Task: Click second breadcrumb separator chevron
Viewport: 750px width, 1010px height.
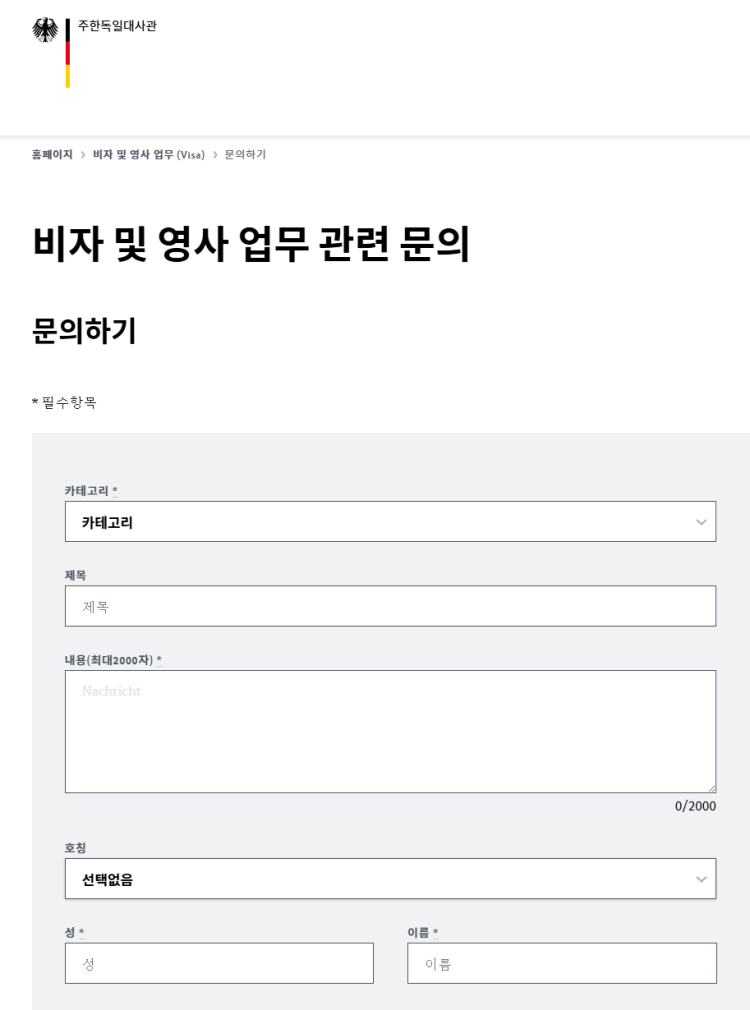Action: tap(215, 155)
